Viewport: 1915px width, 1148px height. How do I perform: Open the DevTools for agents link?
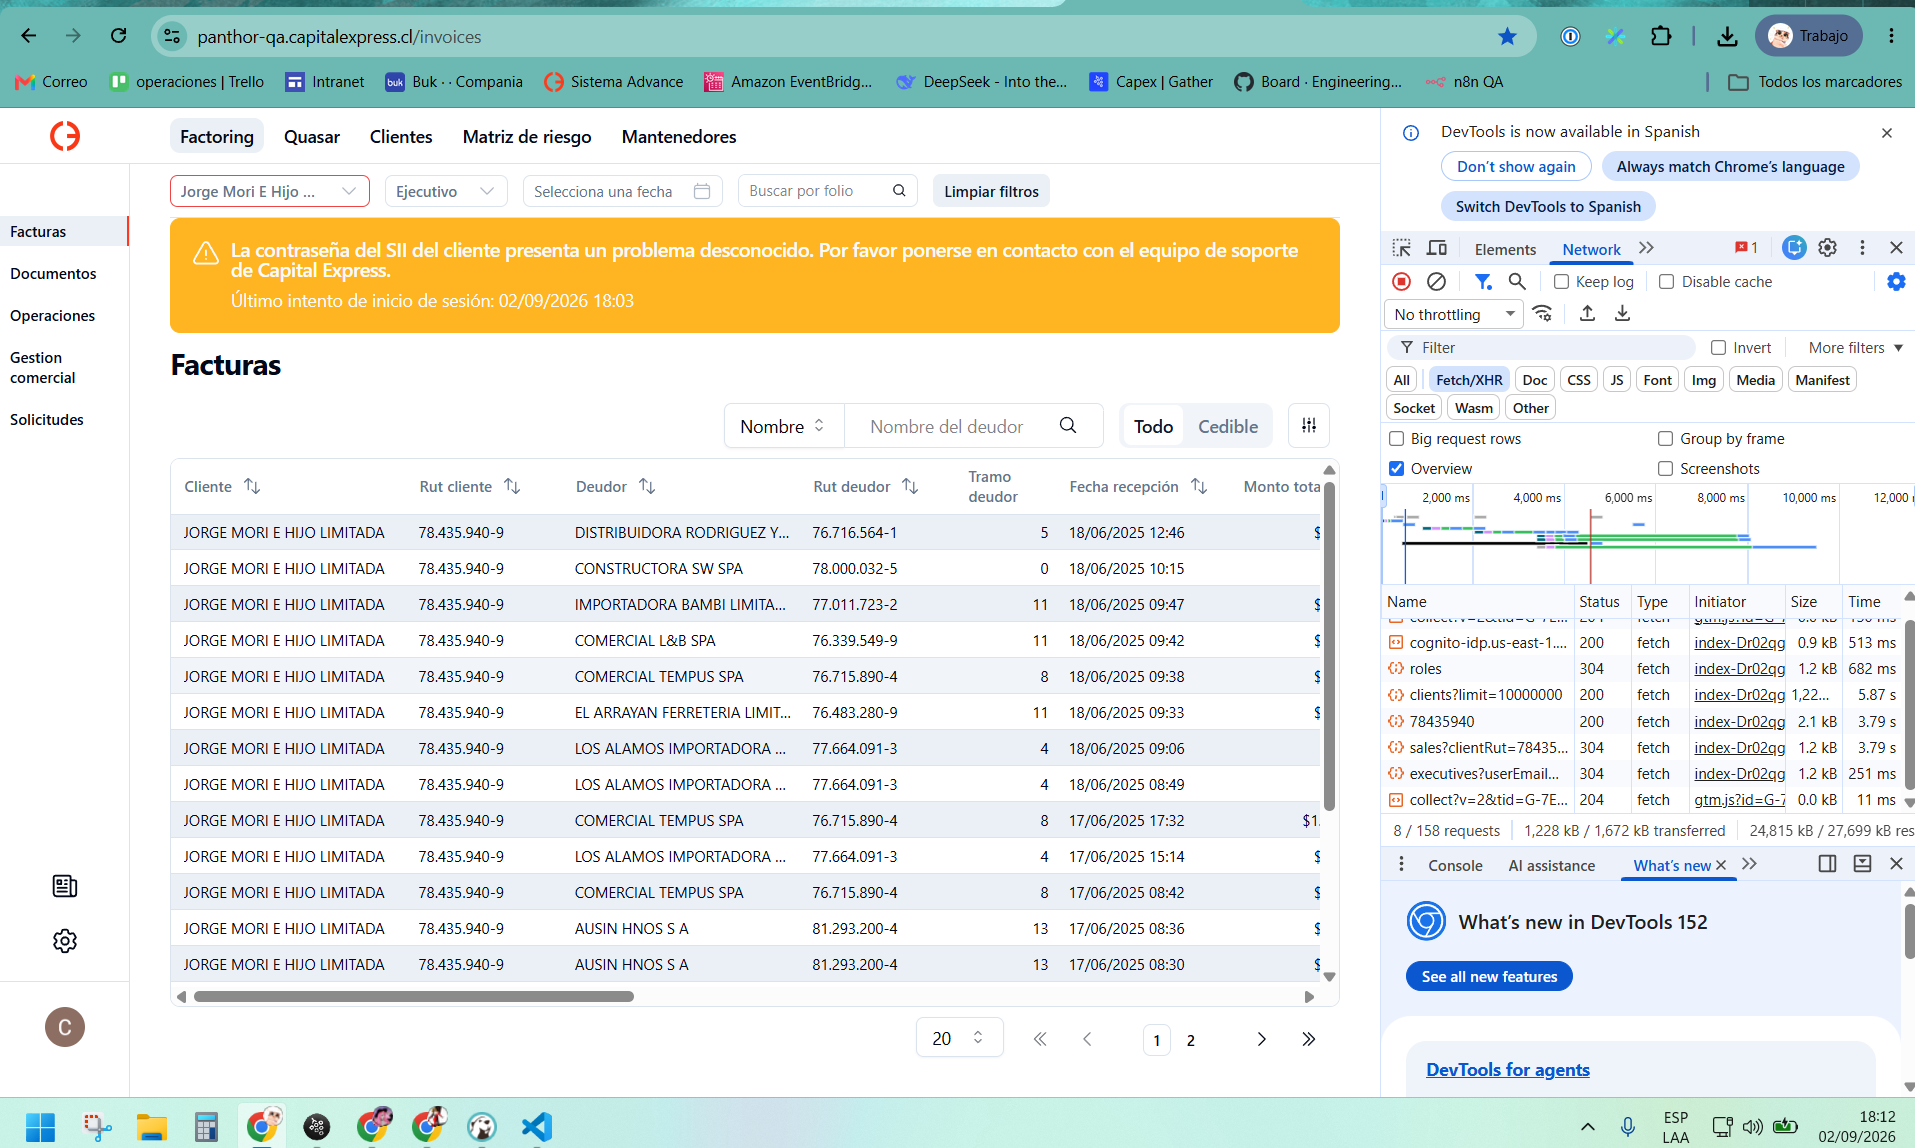(x=1507, y=1070)
